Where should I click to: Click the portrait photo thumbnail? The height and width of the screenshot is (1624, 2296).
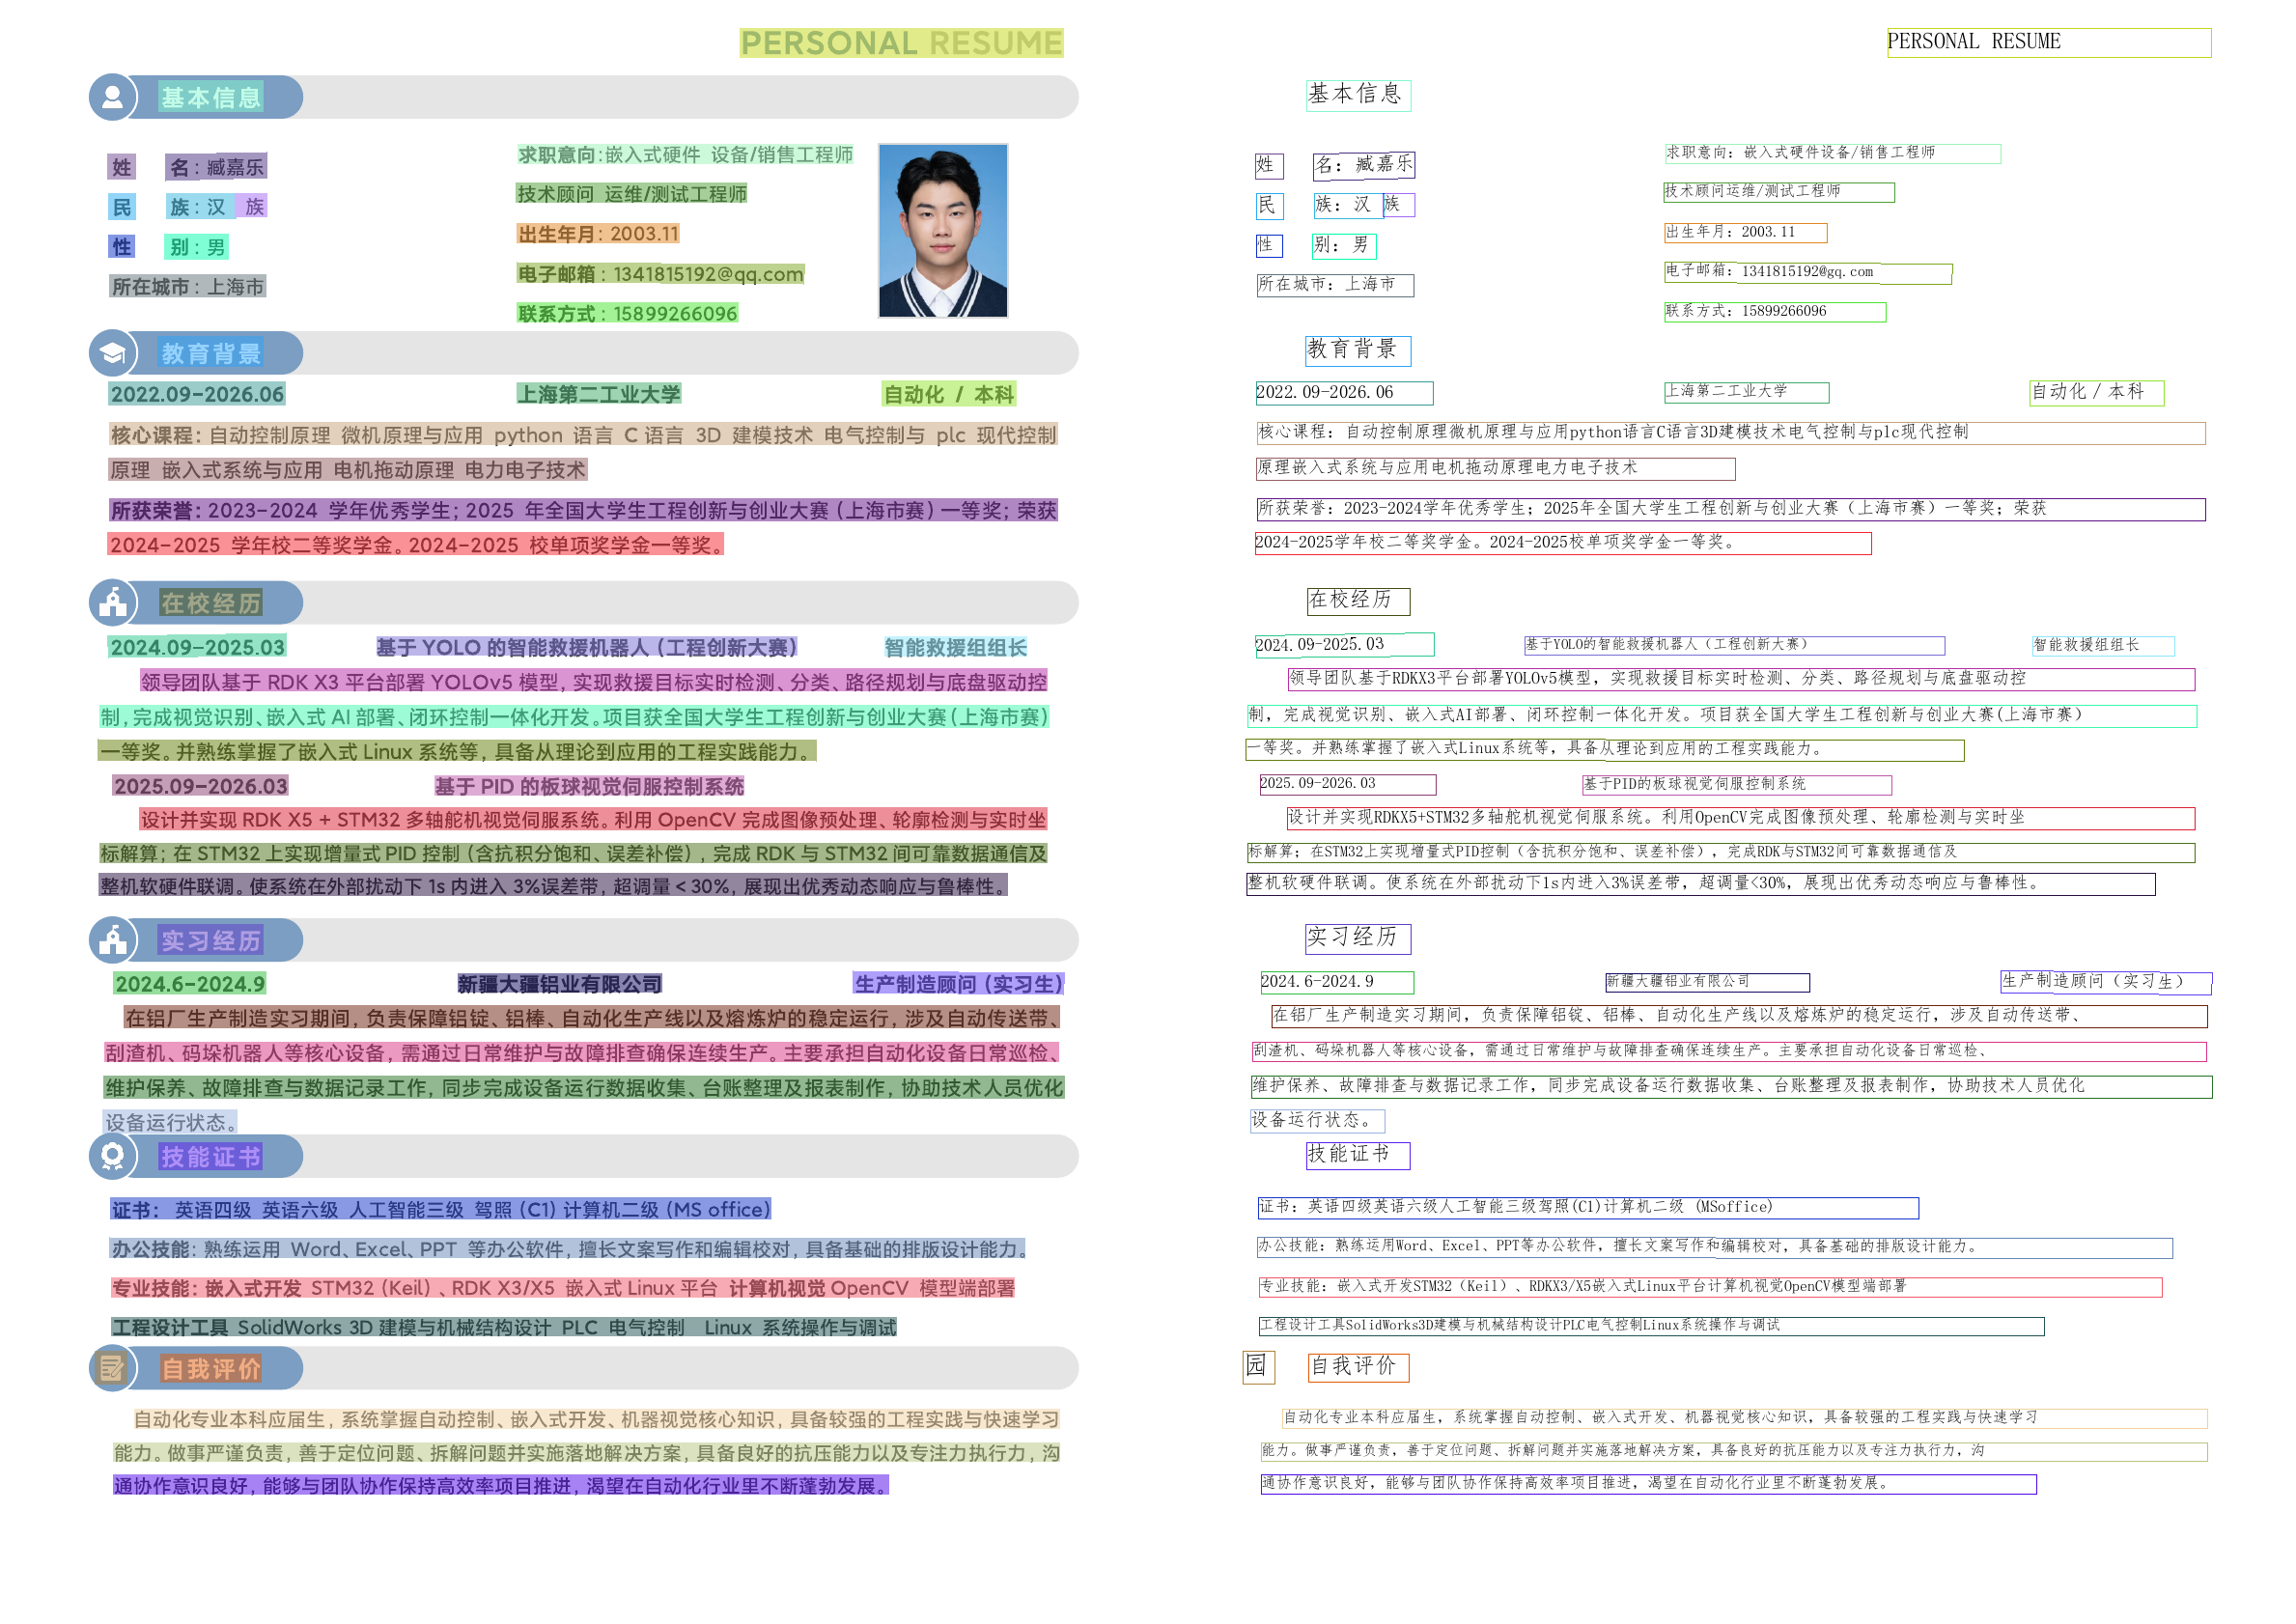(942, 231)
